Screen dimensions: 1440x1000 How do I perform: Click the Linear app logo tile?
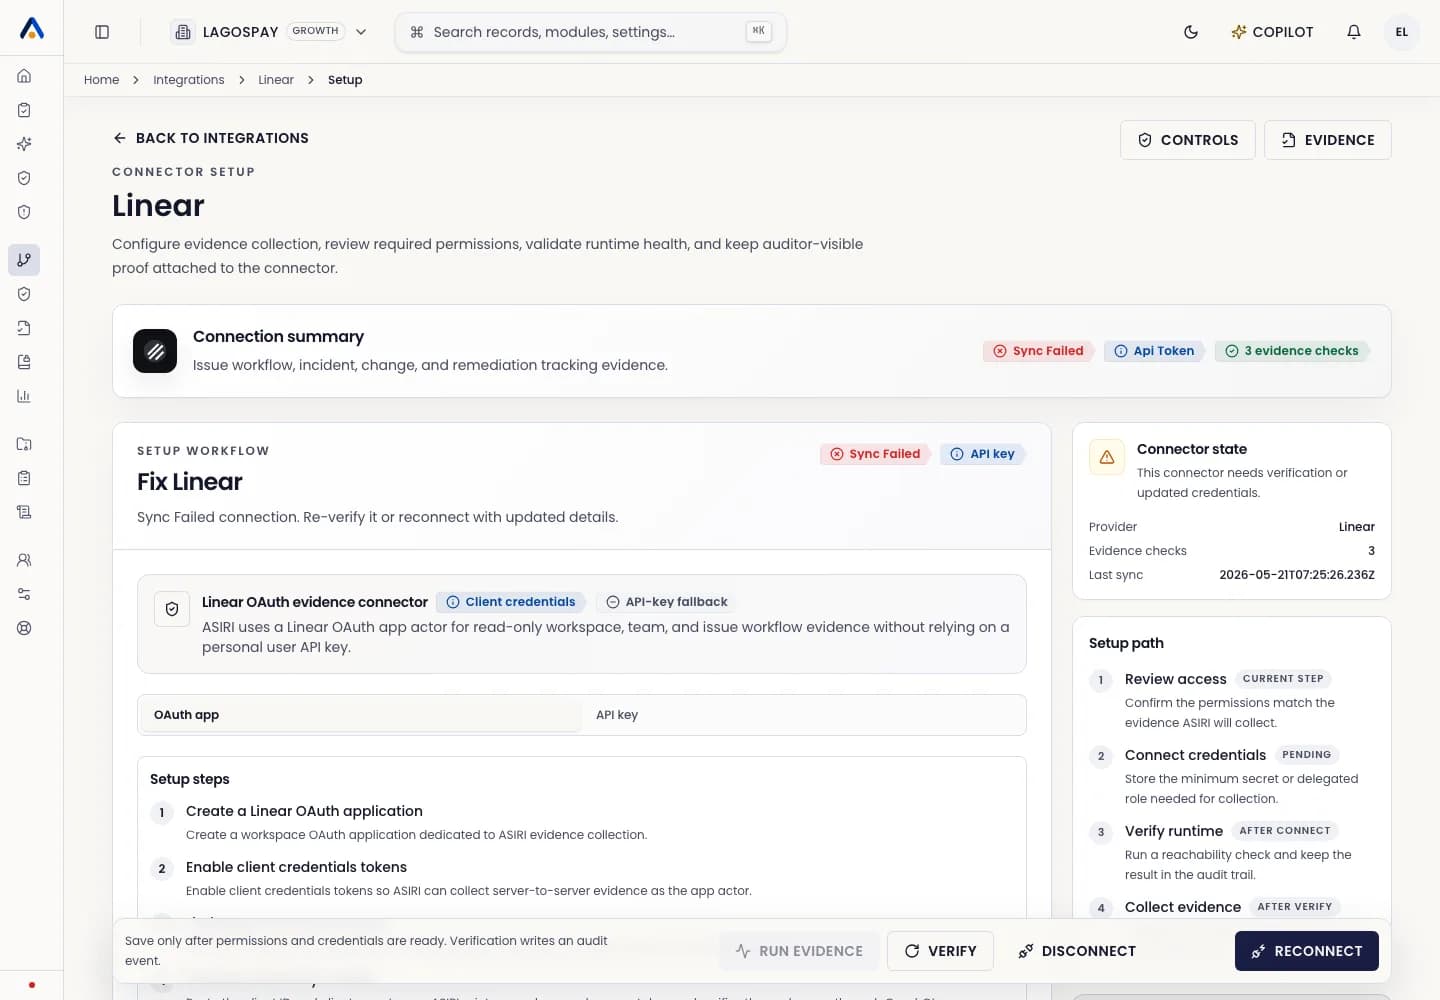tap(155, 351)
